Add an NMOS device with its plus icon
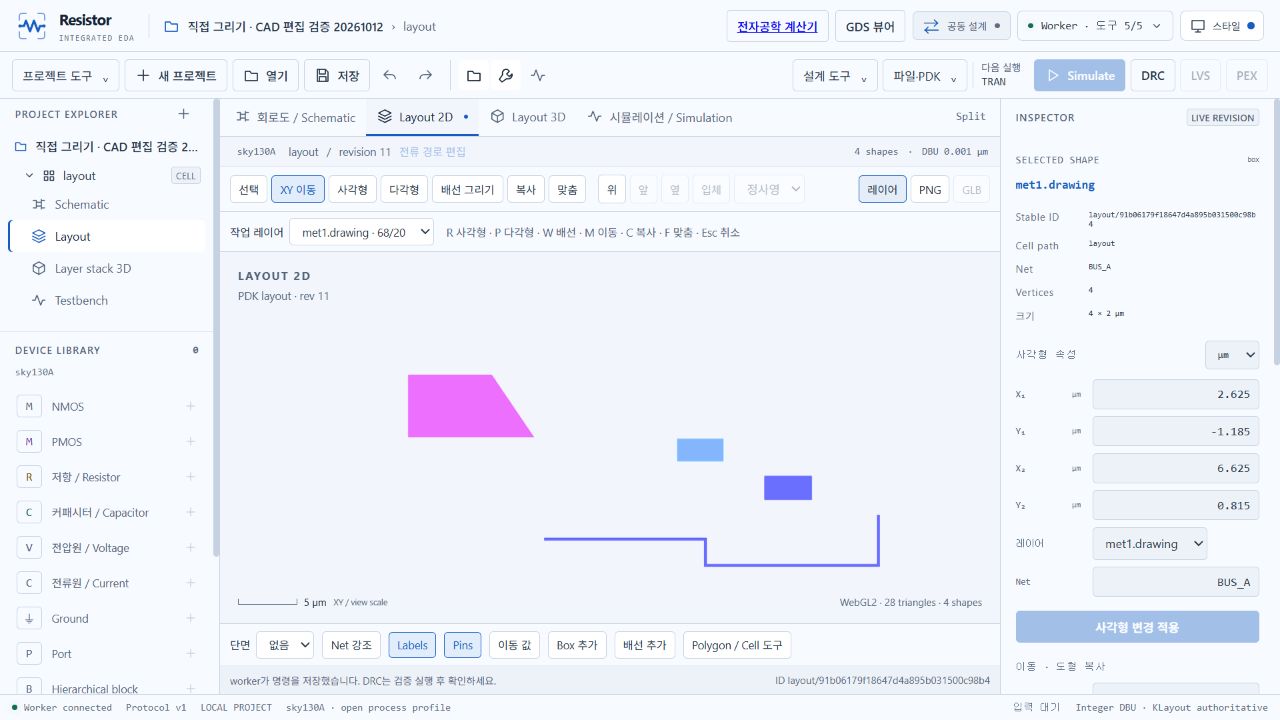1280x720 pixels. point(191,406)
